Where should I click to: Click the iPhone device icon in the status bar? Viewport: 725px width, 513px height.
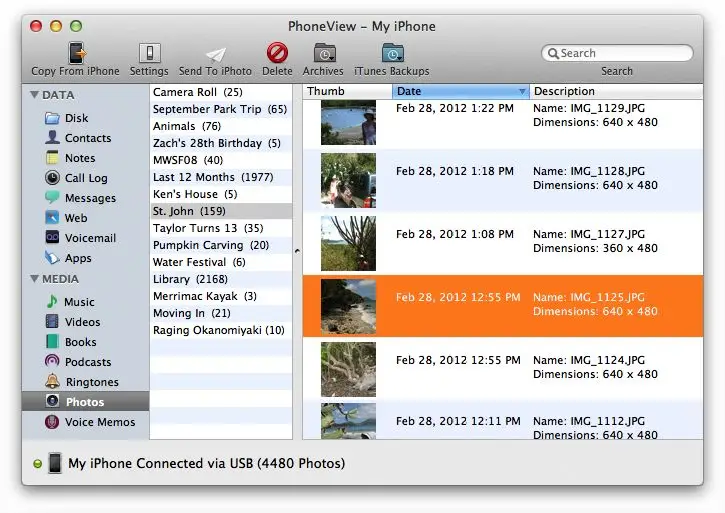click(55, 463)
